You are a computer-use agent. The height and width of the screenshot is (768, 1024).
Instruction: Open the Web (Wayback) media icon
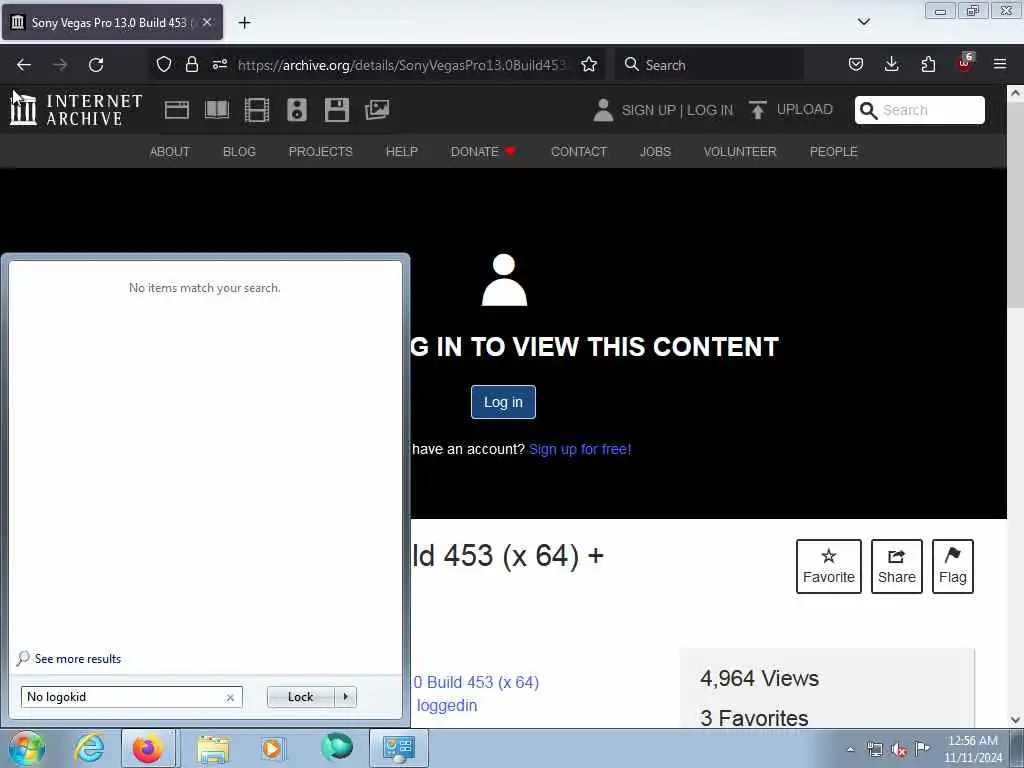(176, 110)
